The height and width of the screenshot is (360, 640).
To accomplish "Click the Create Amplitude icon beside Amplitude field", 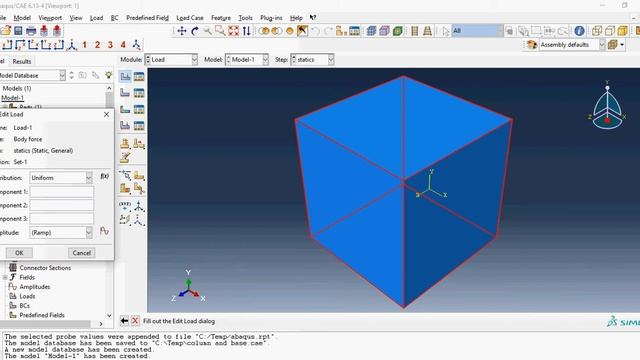I will click(104, 232).
